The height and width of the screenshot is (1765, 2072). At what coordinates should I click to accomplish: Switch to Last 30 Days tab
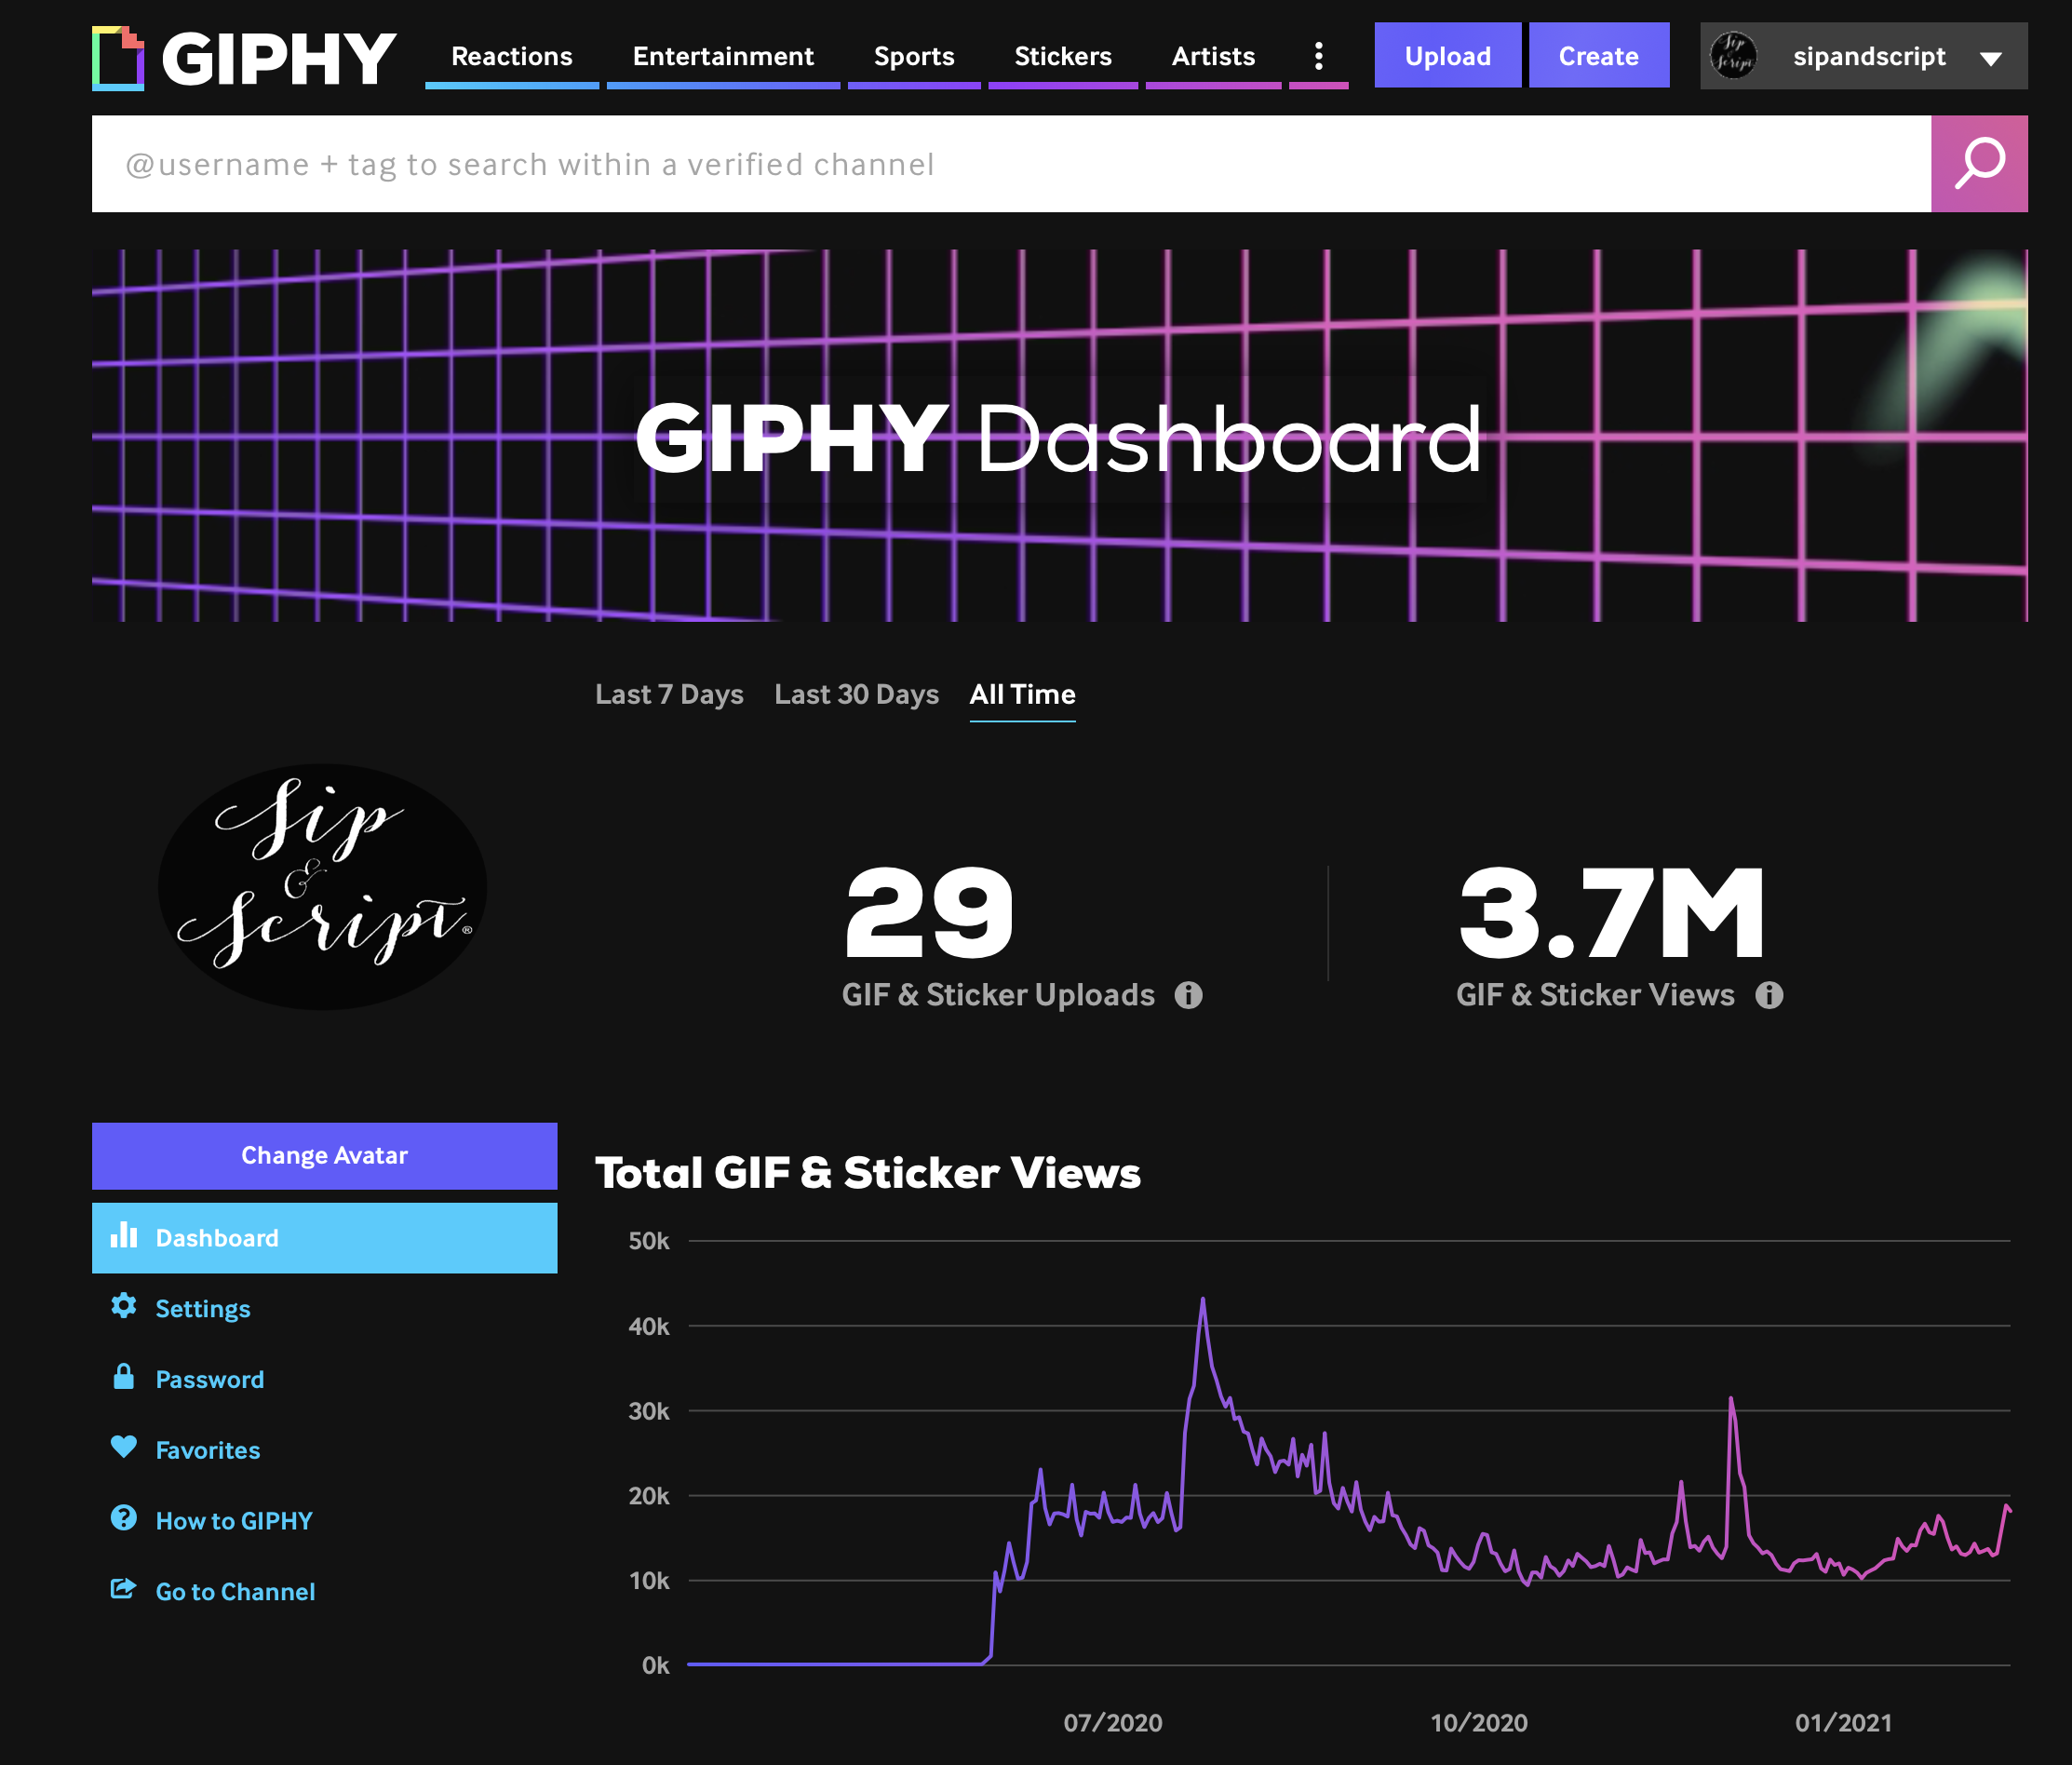856,694
